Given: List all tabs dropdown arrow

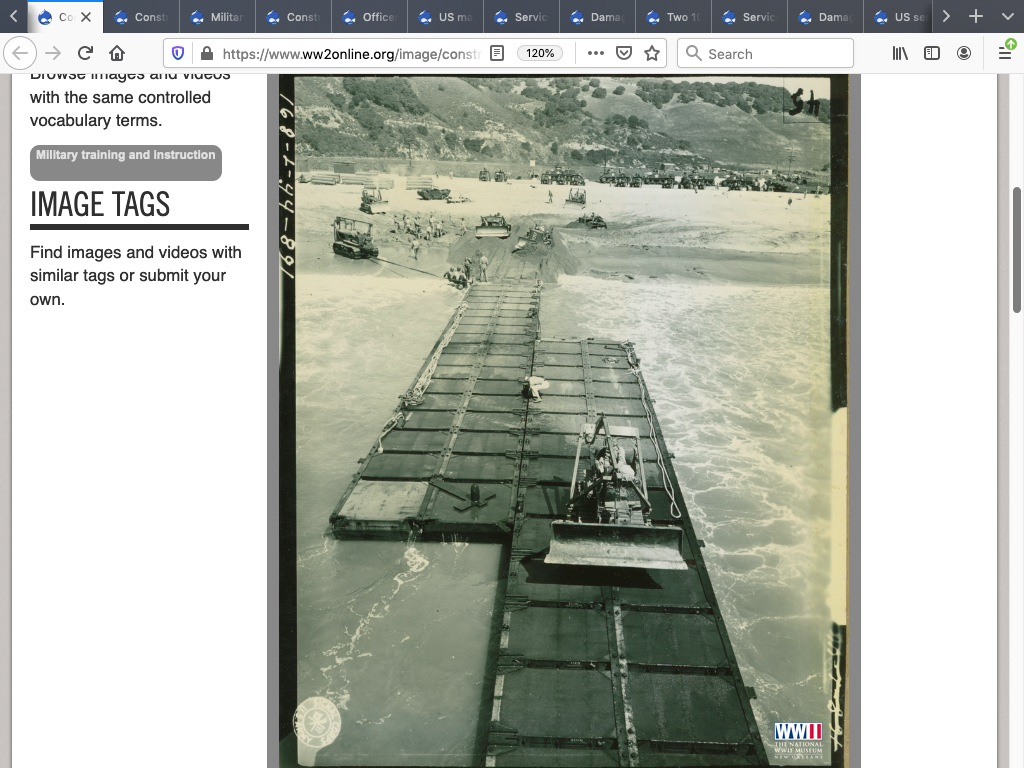Looking at the screenshot, I should pyautogui.click(x=1007, y=17).
